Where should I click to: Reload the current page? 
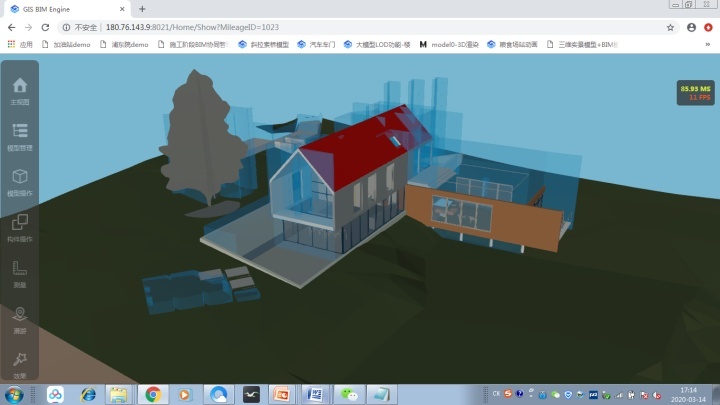[x=45, y=28]
